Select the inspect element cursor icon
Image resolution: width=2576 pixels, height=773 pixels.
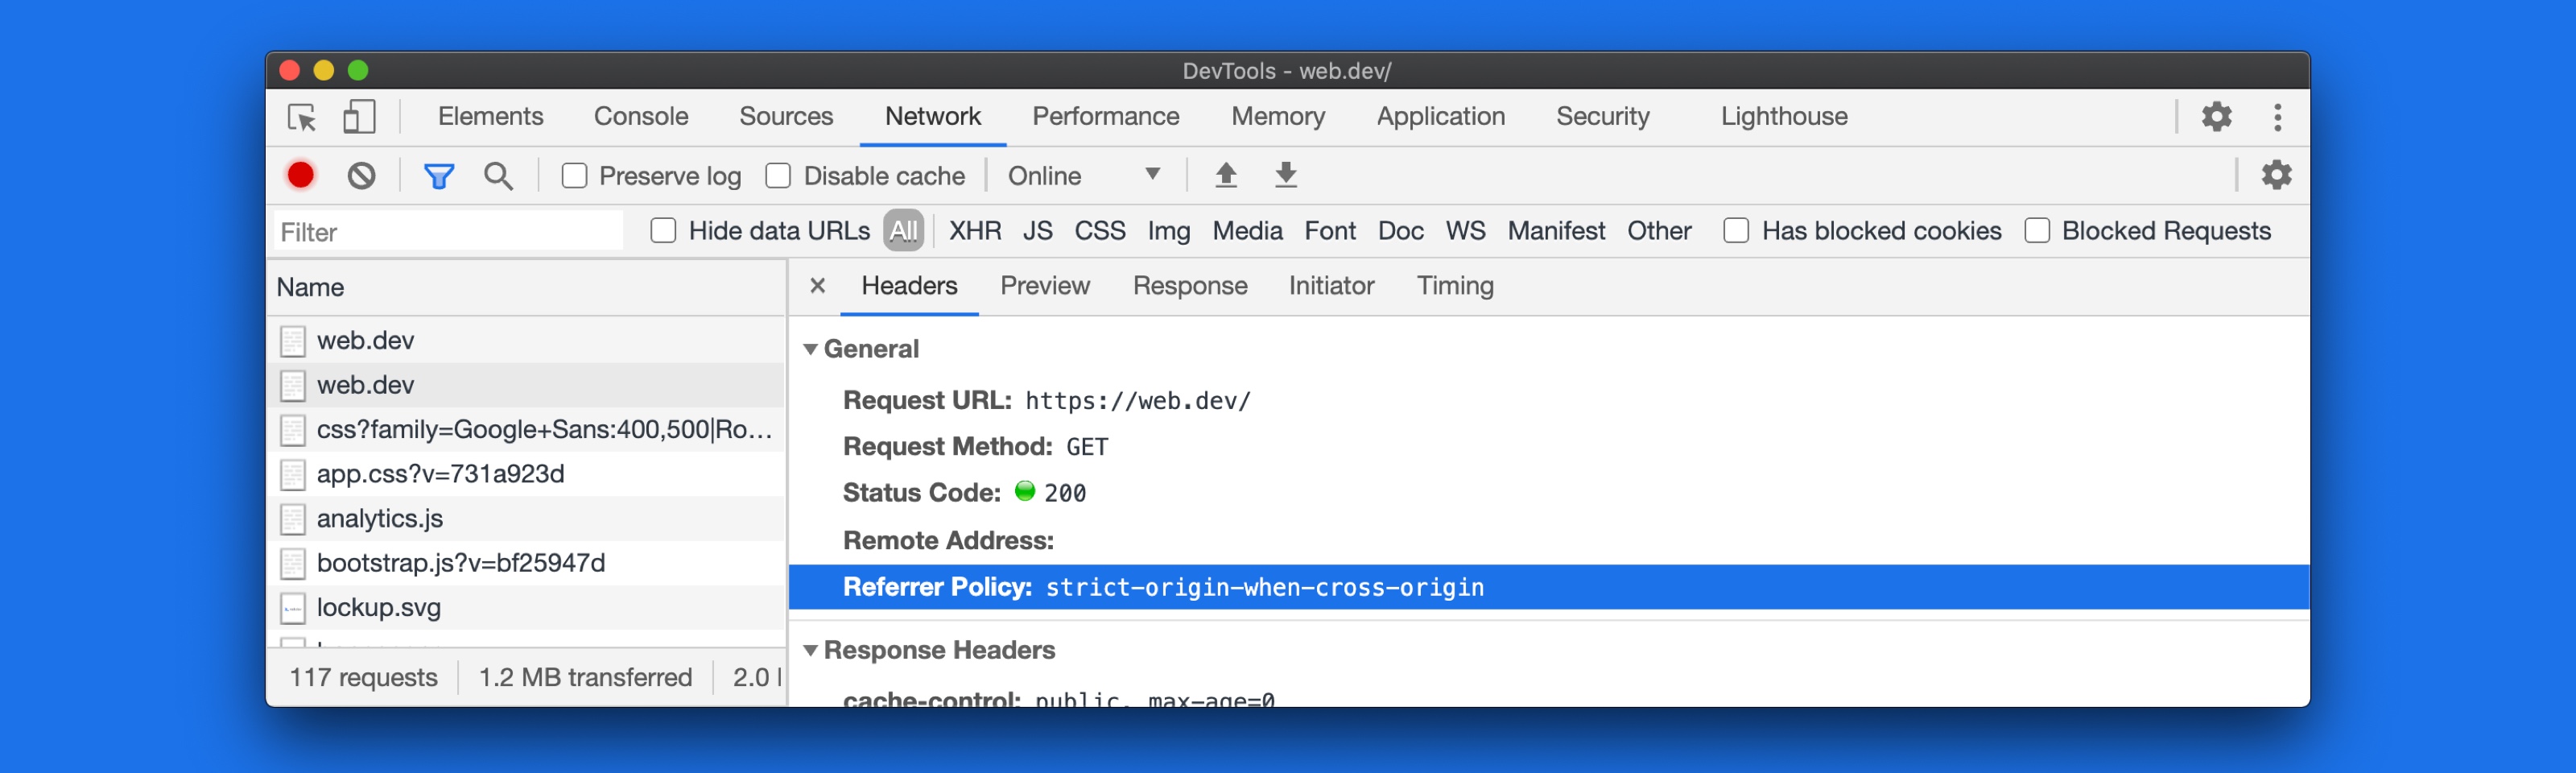(303, 117)
